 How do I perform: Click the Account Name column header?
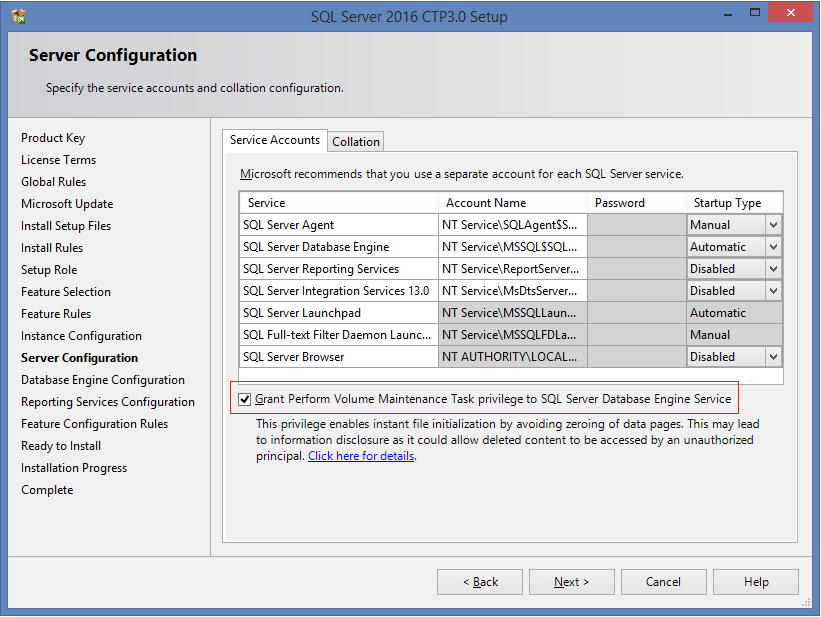coord(513,203)
